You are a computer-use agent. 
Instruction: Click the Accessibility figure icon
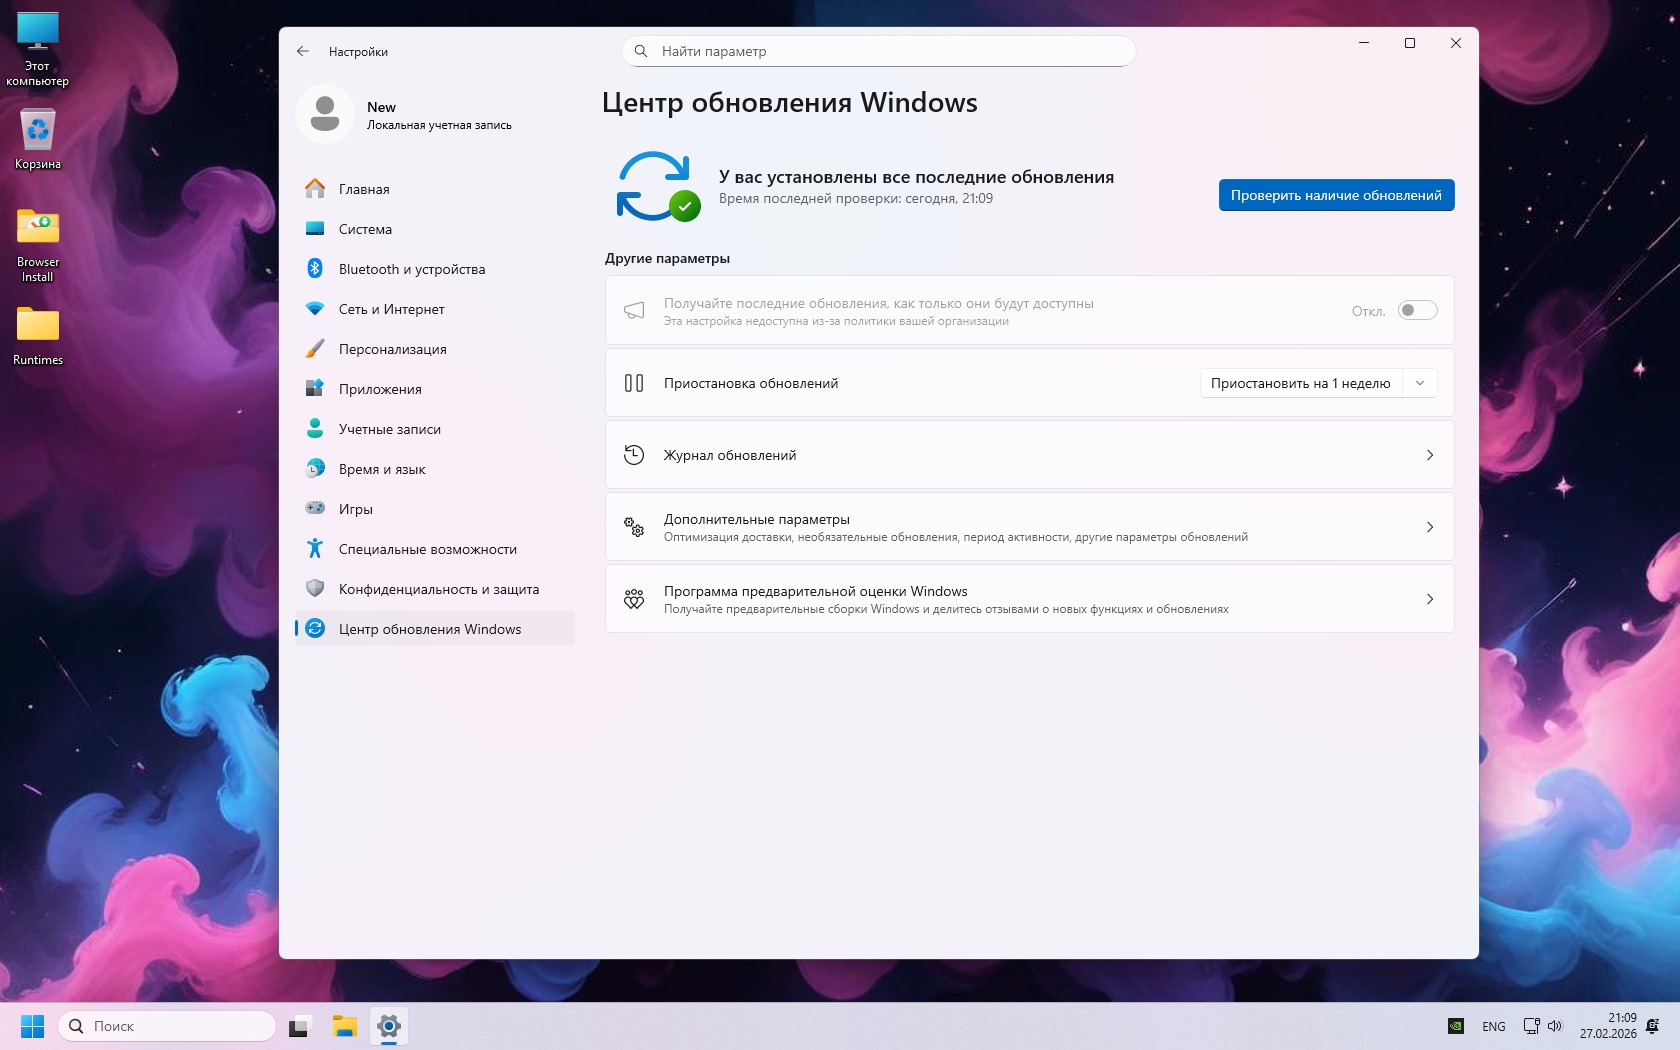point(315,549)
